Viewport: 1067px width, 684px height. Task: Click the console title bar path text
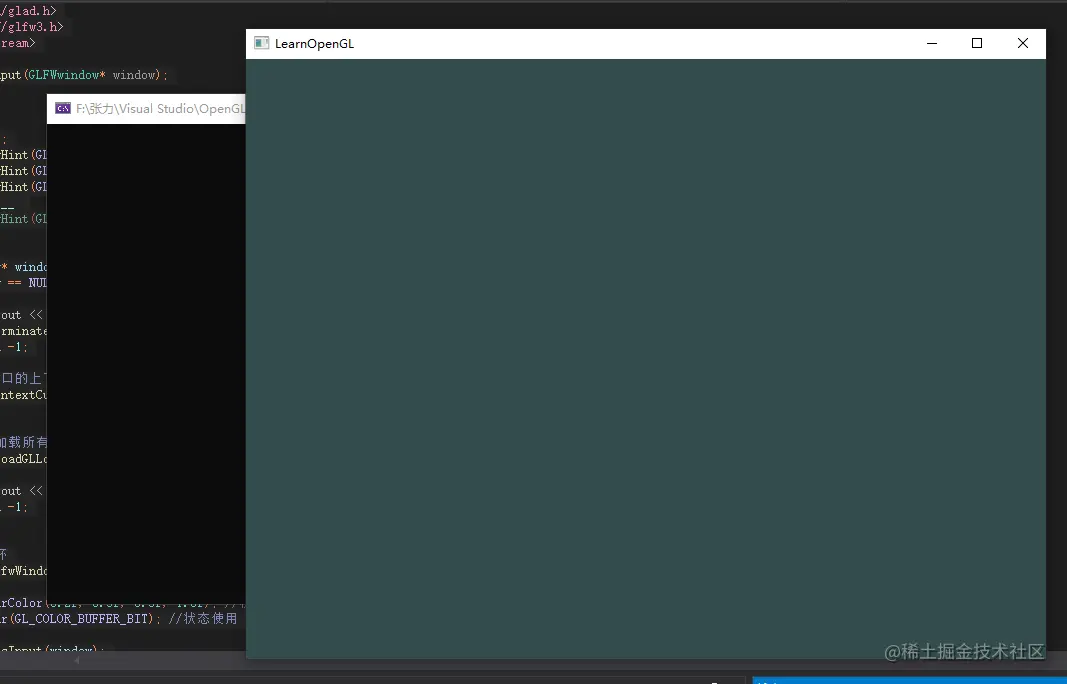point(161,109)
